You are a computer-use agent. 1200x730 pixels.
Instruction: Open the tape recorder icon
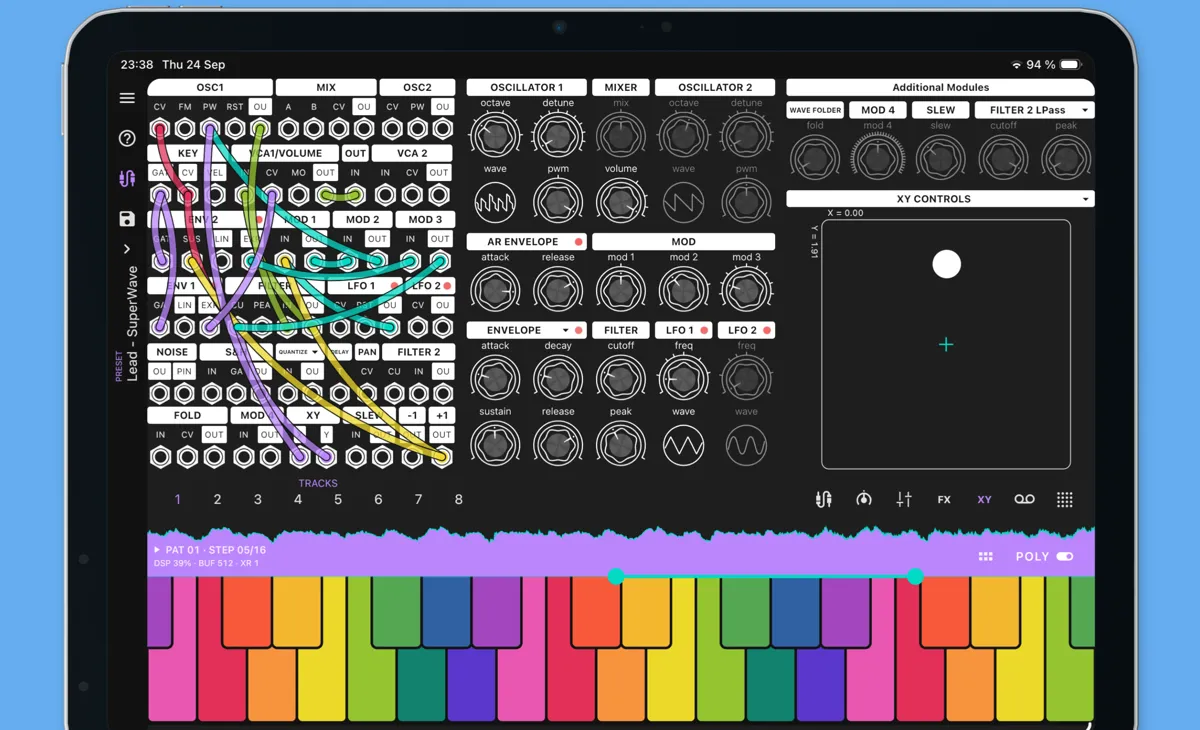click(1024, 499)
